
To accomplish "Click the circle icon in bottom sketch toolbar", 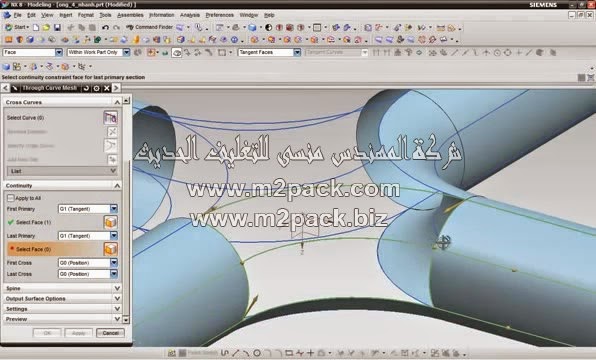I will pyautogui.click(x=257, y=353).
